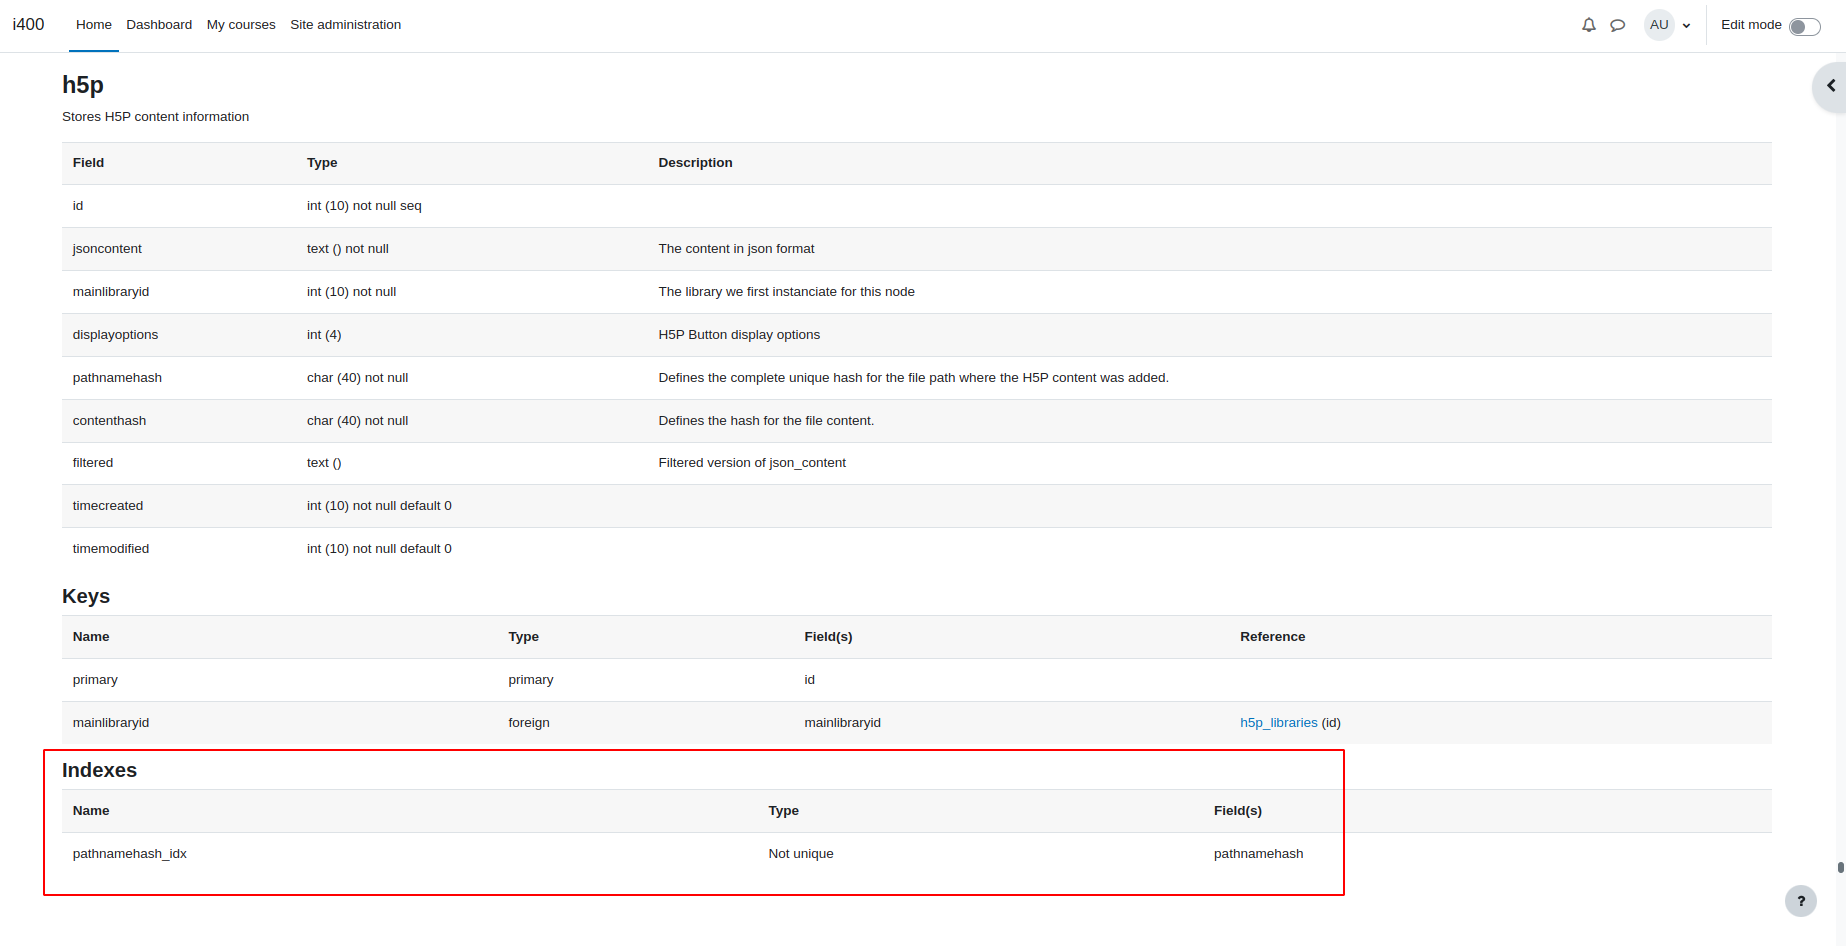The image size is (1846, 946).
Task: Open the help question mark button
Action: coord(1801,901)
